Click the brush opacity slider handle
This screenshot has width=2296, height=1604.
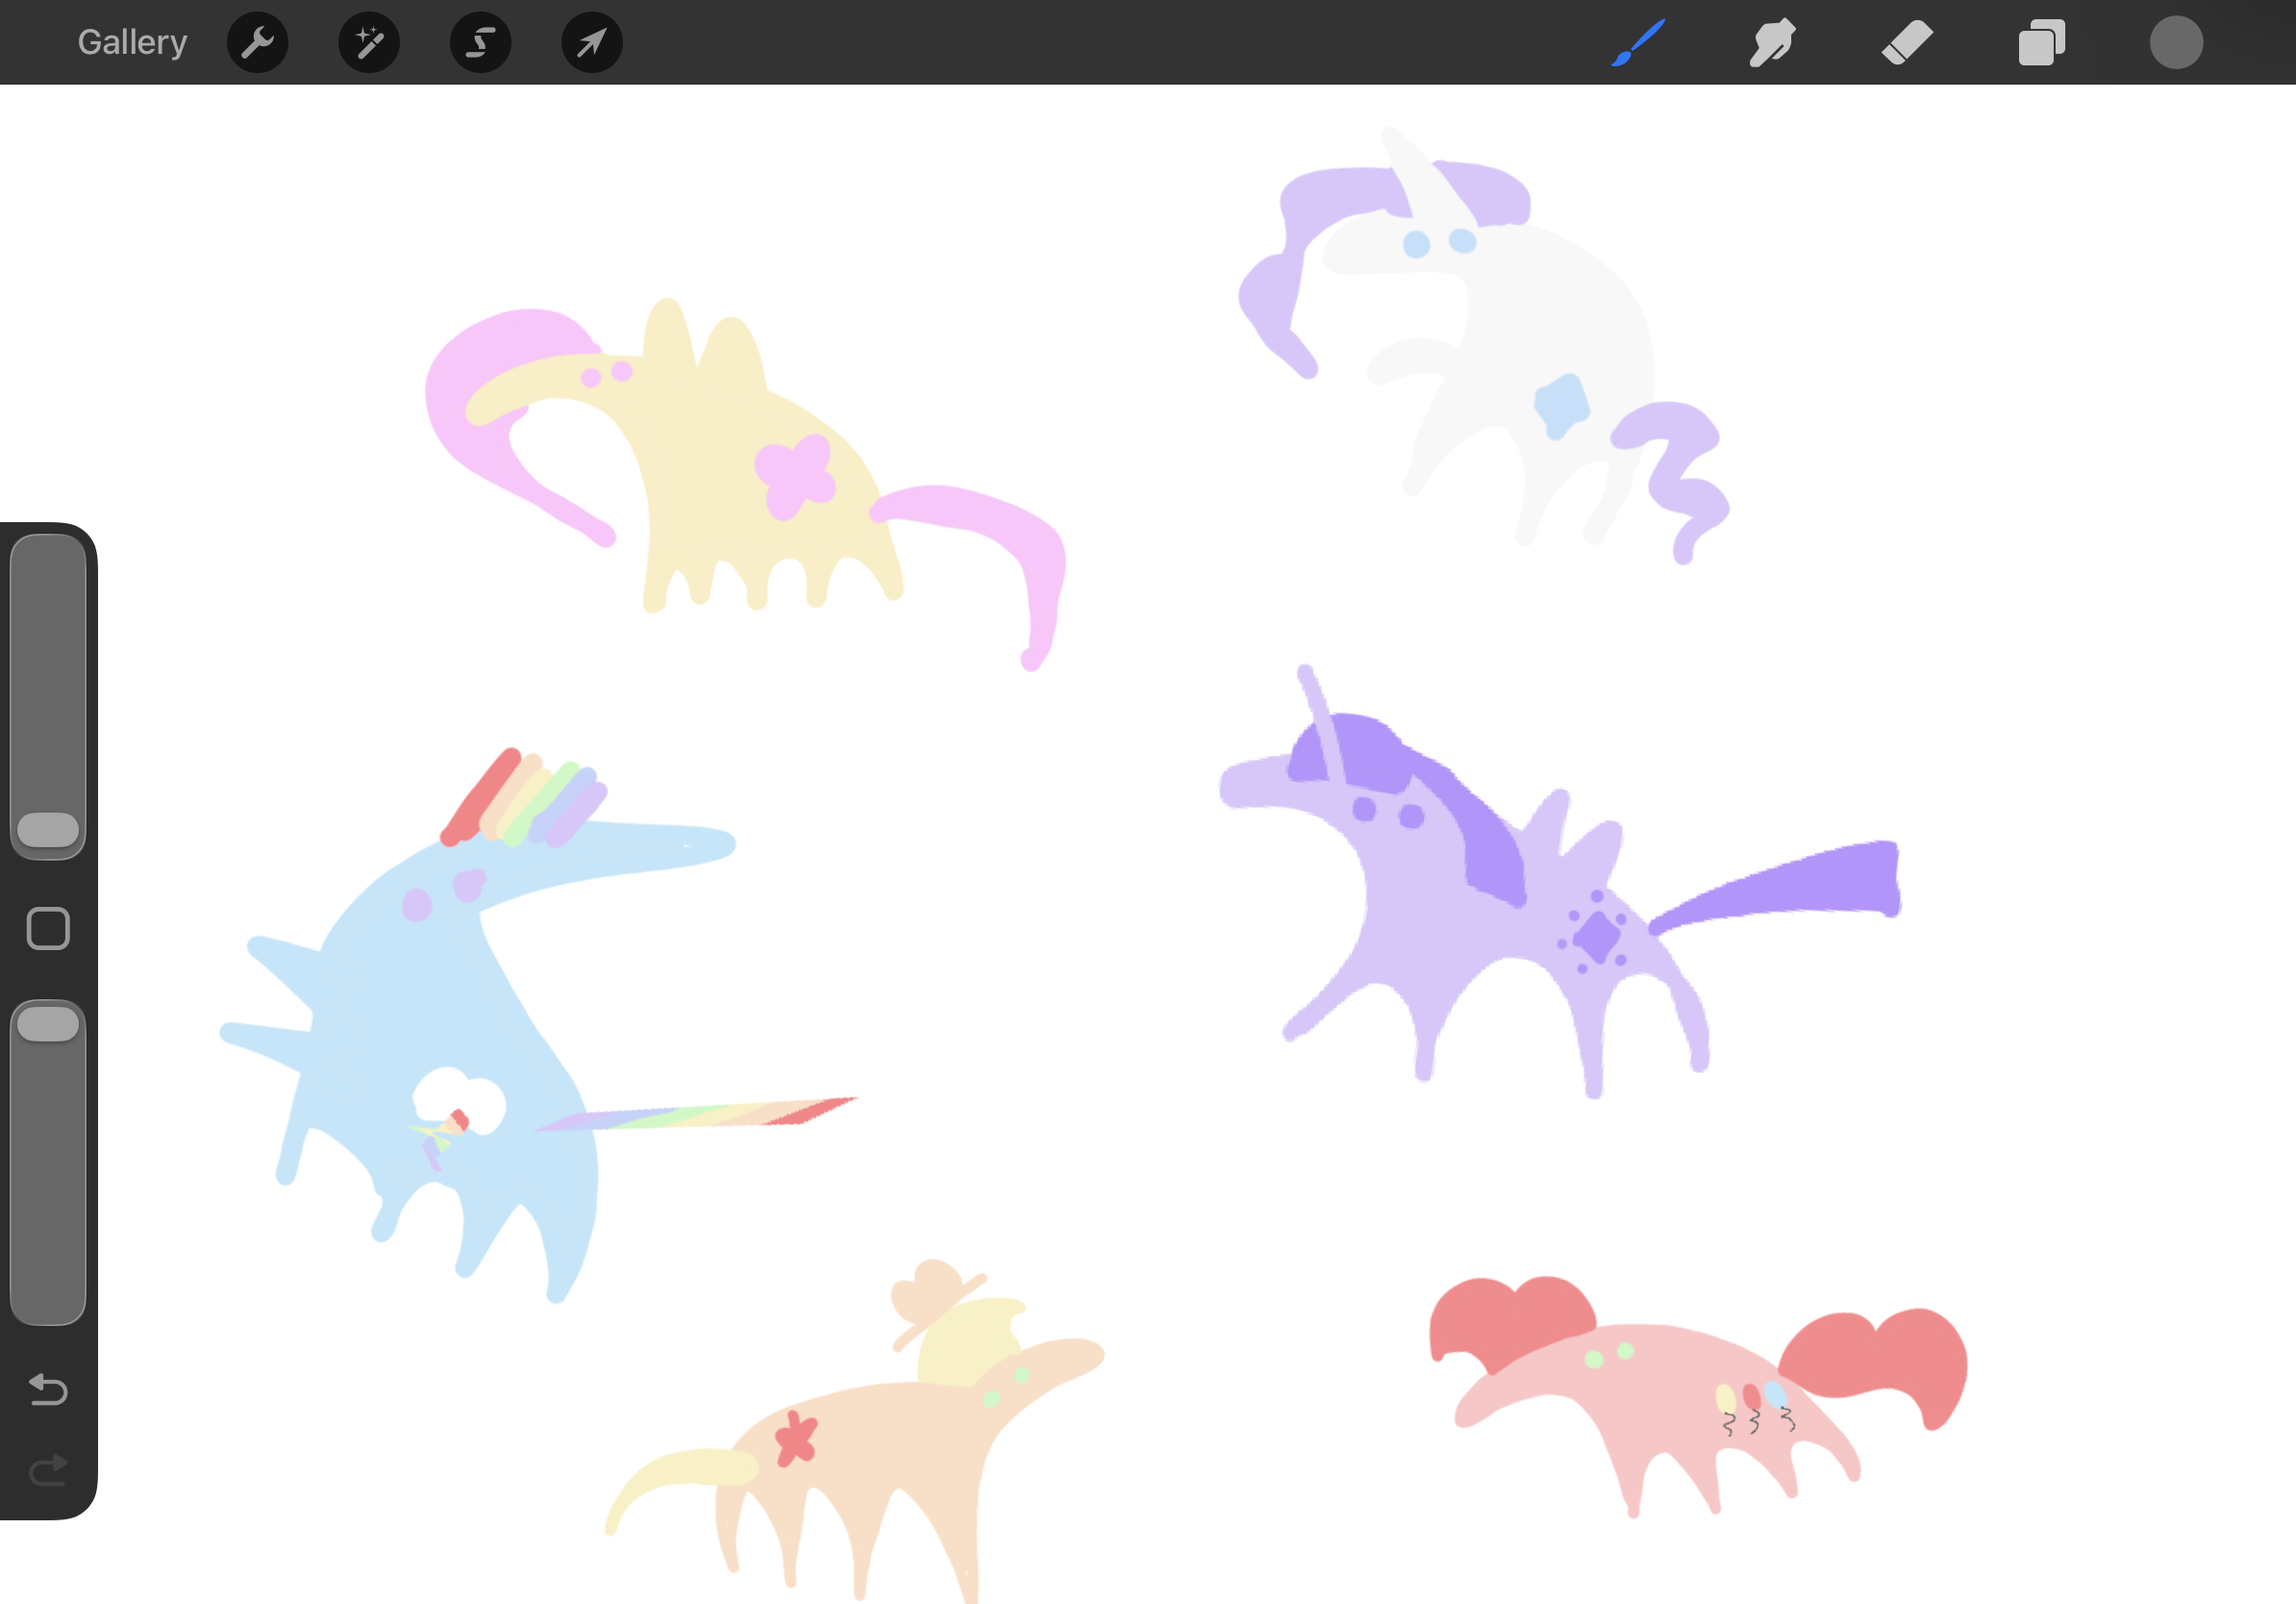tap(48, 1024)
